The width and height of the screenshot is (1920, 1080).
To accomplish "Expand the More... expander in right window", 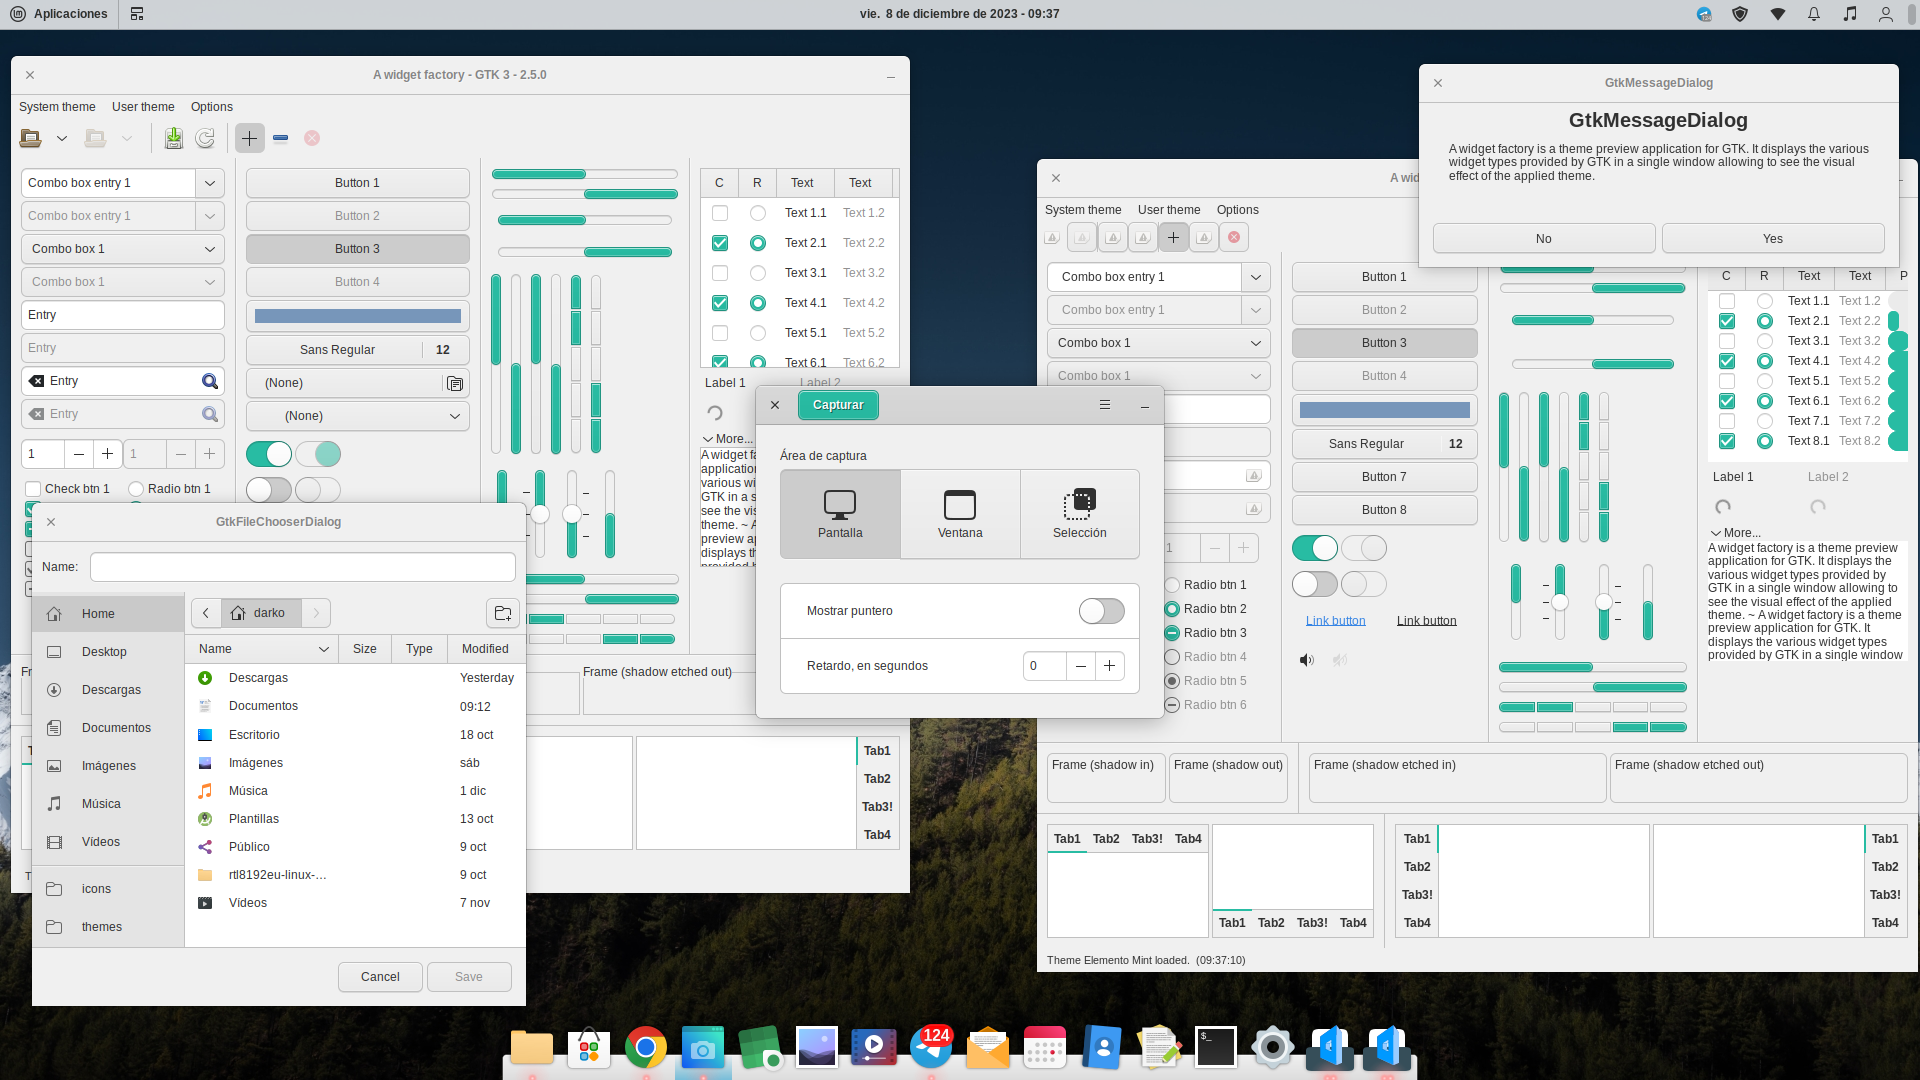I will [1735, 533].
